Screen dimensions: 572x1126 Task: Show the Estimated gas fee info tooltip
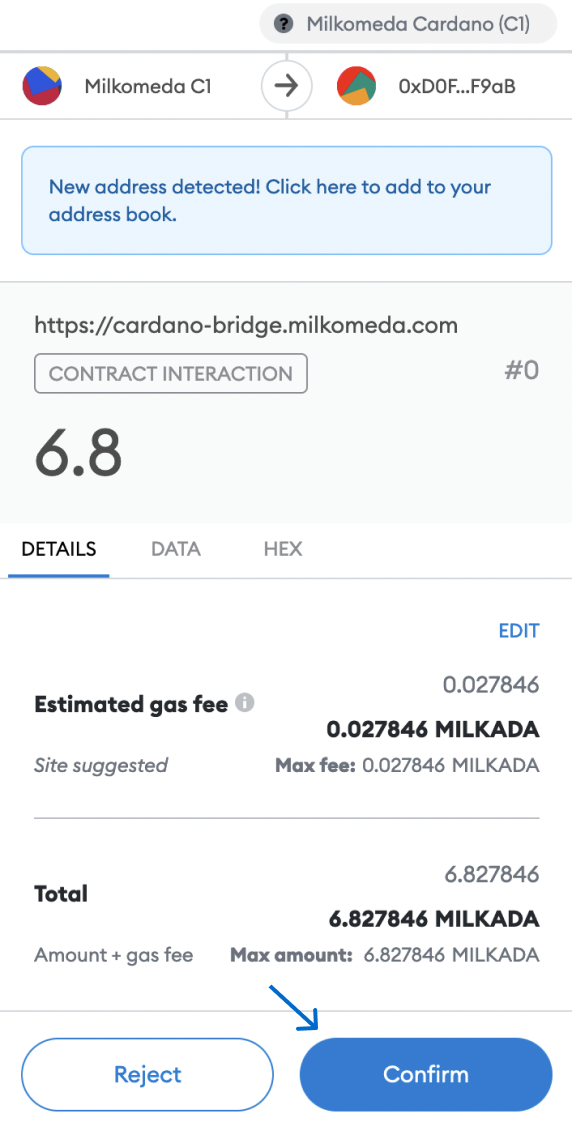tap(245, 703)
